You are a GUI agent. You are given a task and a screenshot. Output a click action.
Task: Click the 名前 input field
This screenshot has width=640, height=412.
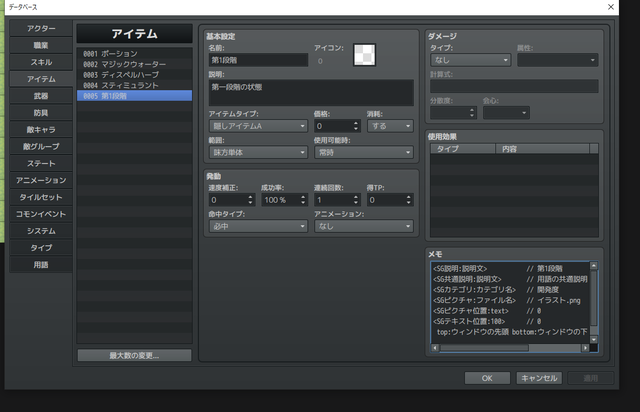[258, 60]
